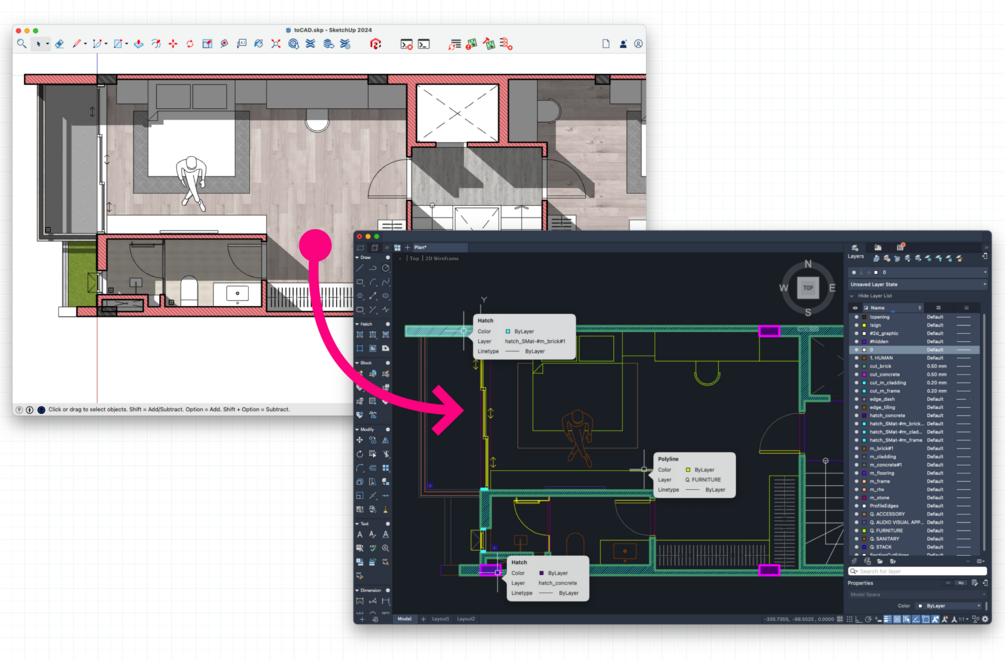Click the Rotate tool in AutoCAD Modify panel
Image resolution: width=1005 pixels, height=662 pixels.
click(x=360, y=454)
